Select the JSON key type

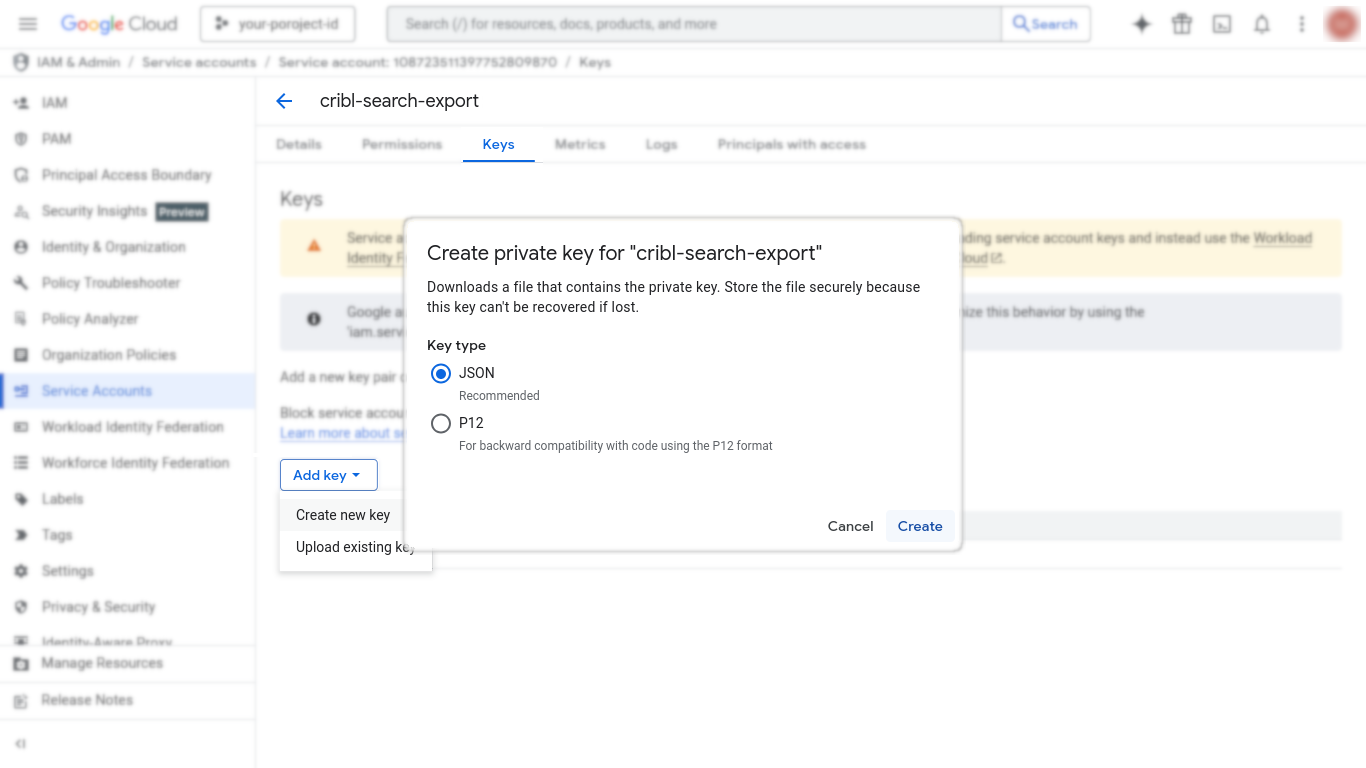click(x=441, y=373)
